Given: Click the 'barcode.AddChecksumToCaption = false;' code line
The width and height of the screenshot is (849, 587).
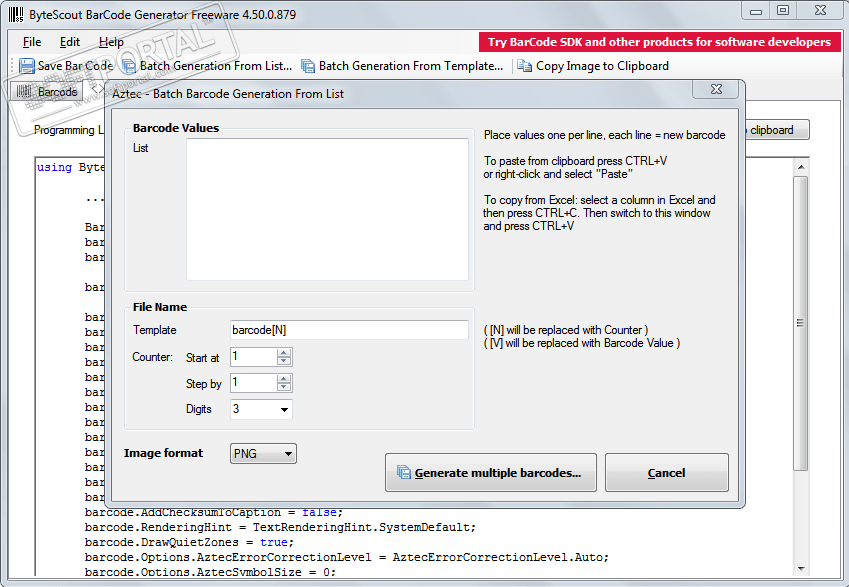Looking at the screenshot, I should [214, 512].
